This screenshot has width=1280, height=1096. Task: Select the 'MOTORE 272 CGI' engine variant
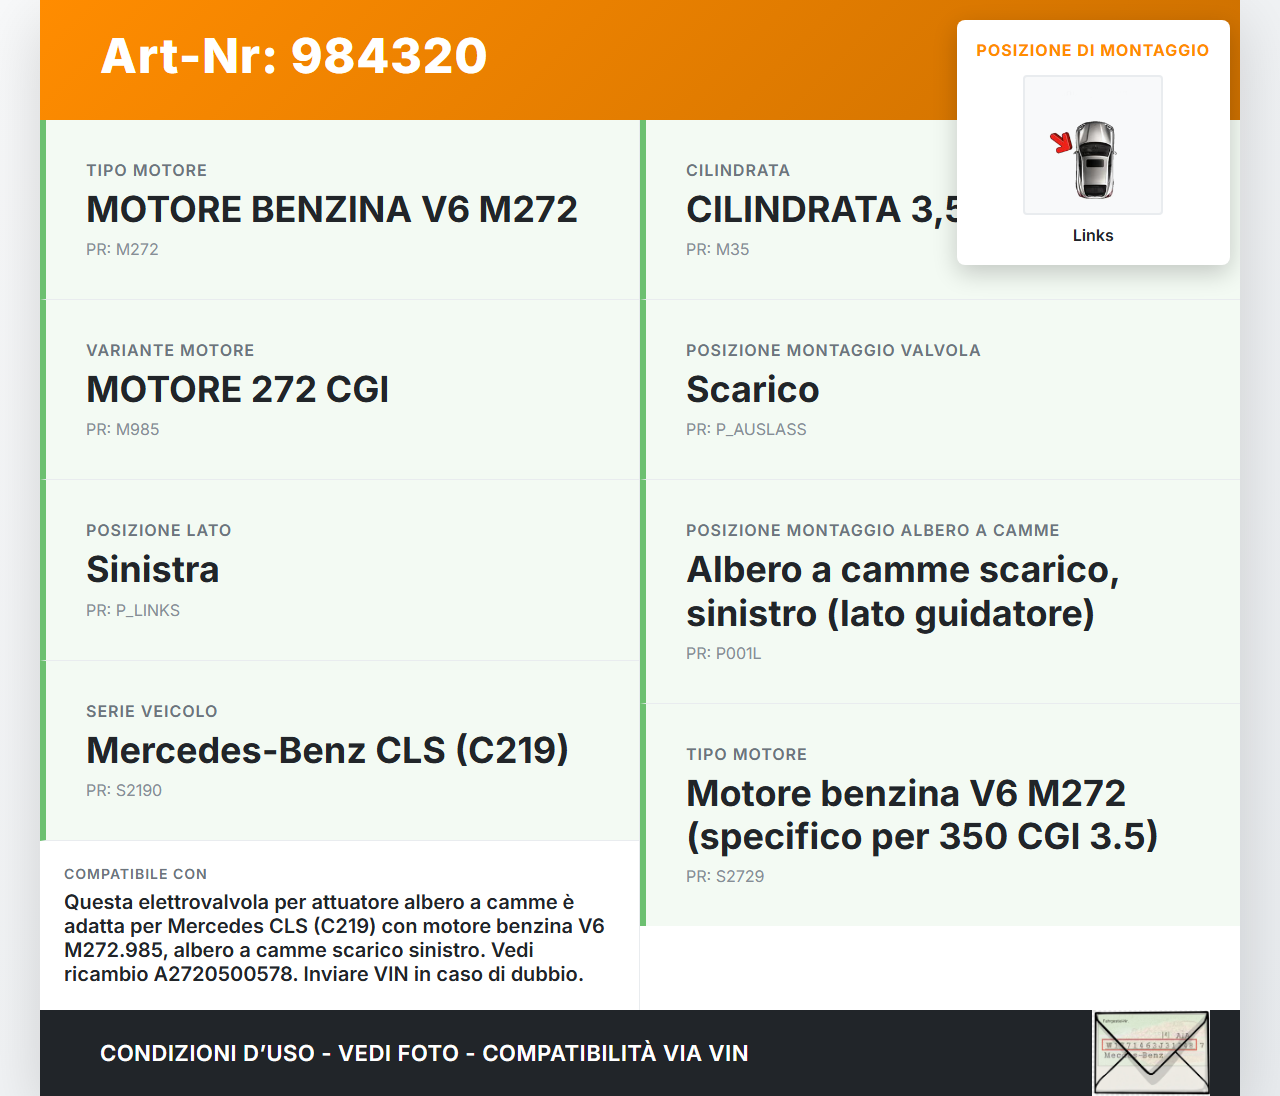[238, 390]
